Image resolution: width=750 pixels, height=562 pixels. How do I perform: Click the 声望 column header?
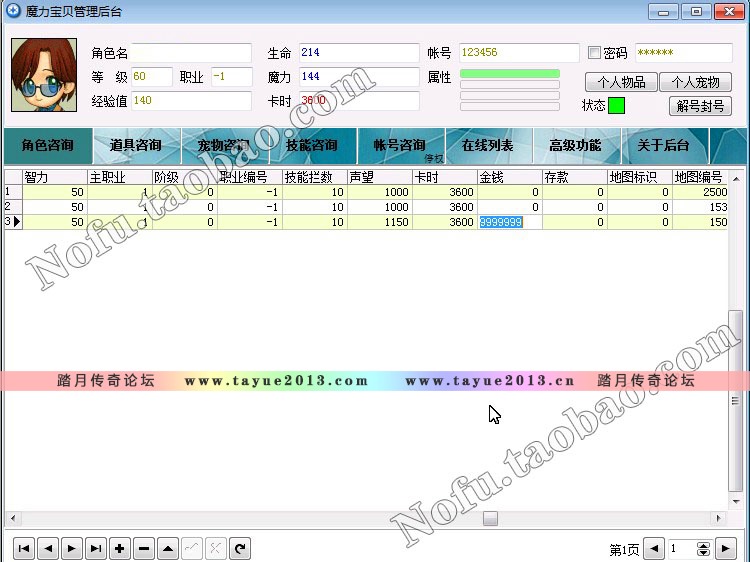coord(380,177)
